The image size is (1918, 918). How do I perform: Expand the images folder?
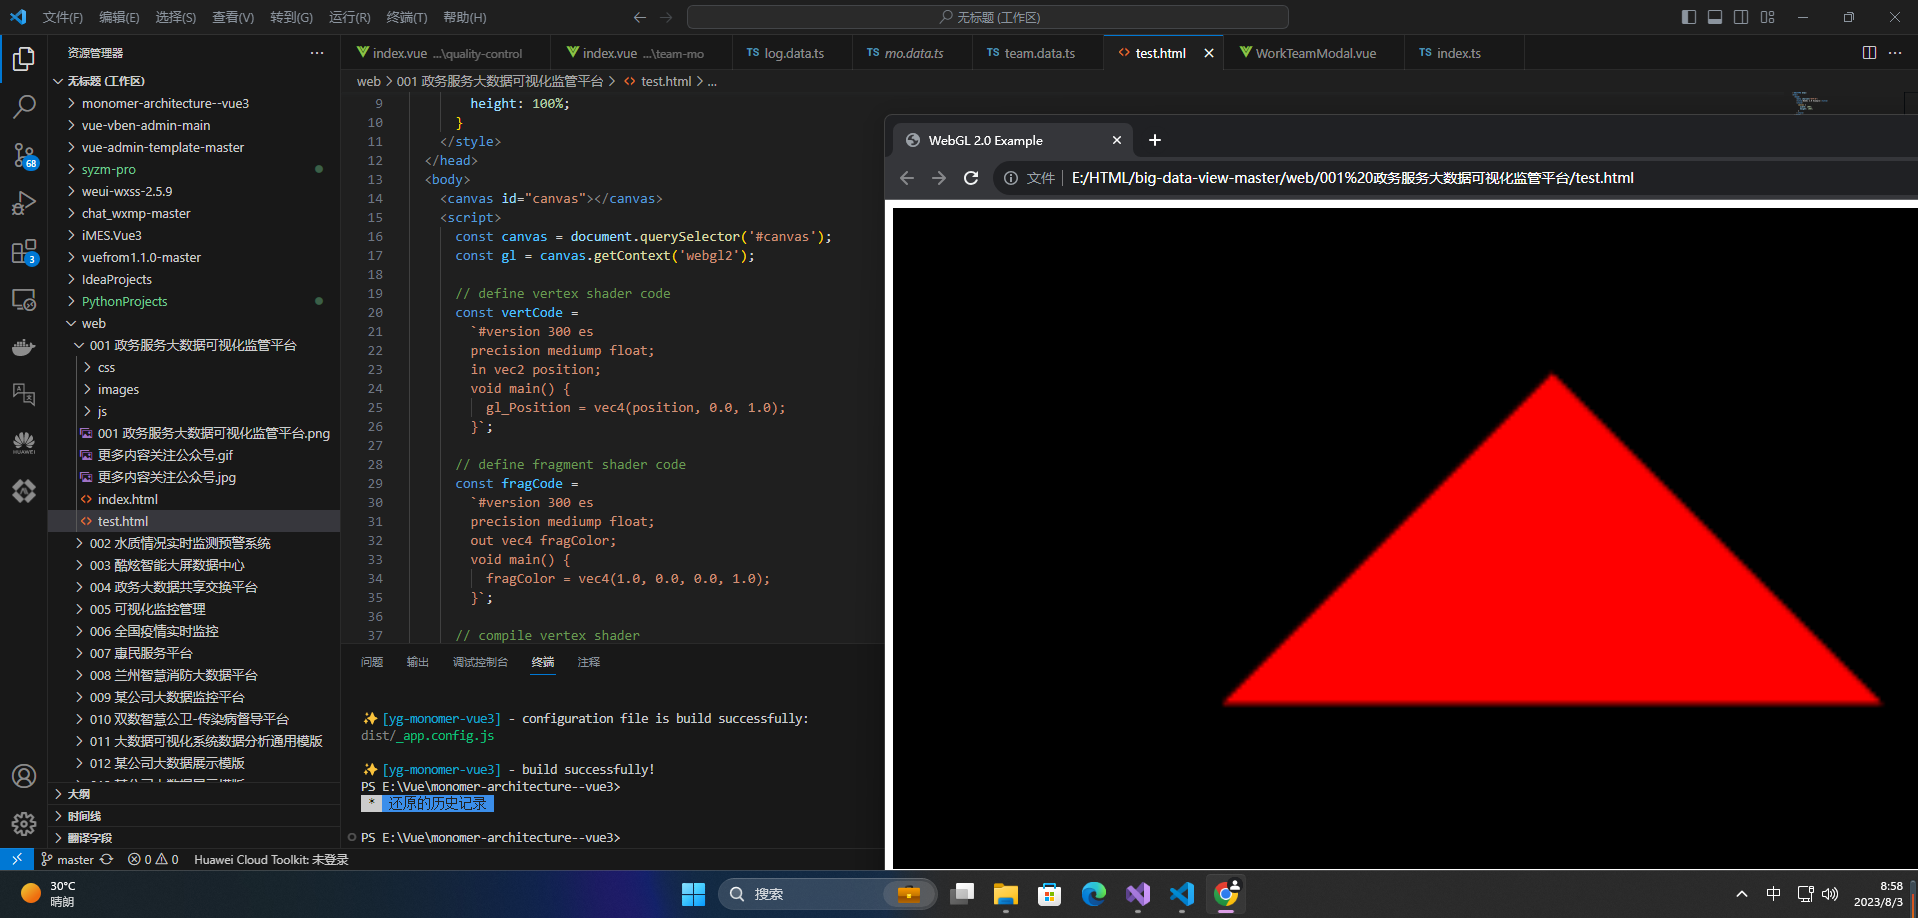click(x=194, y=389)
